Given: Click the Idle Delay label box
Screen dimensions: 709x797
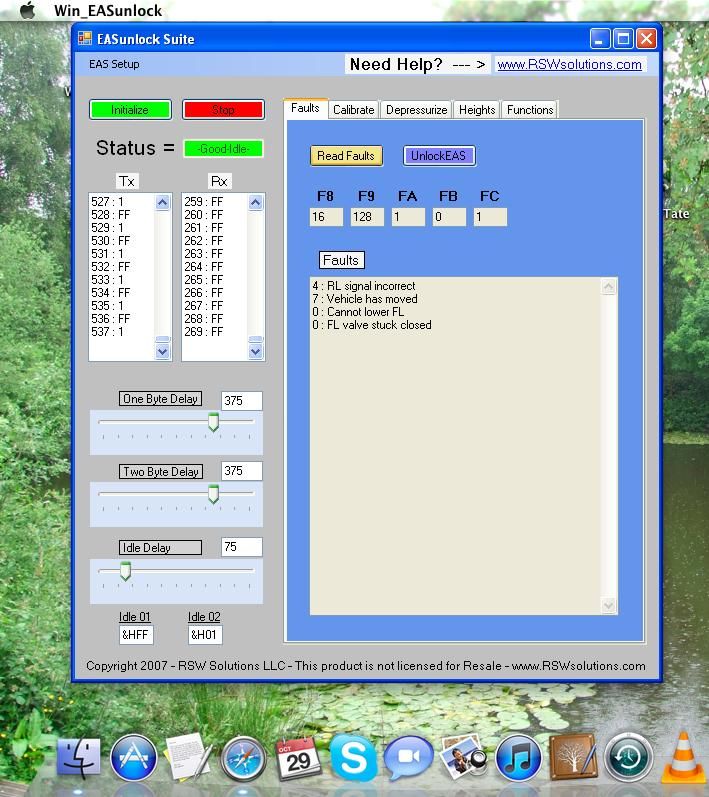Looking at the screenshot, I should [160, 547].
